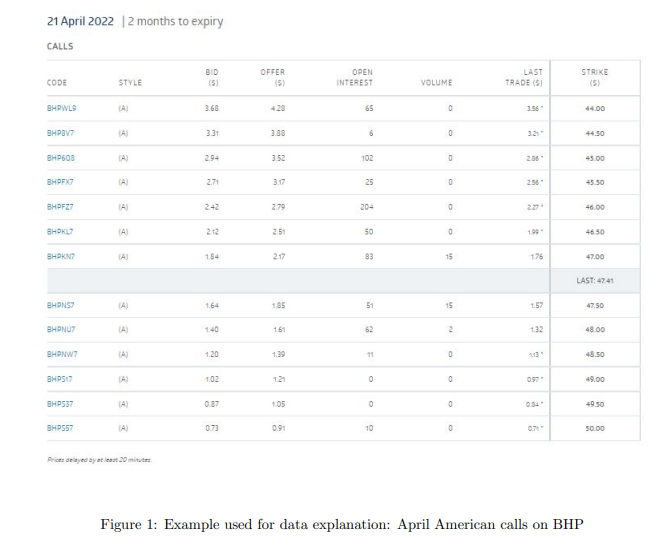662x548 pixels.
Task: Select strike price 48.00
Action: pyautogui.click(x=595, y=330)
